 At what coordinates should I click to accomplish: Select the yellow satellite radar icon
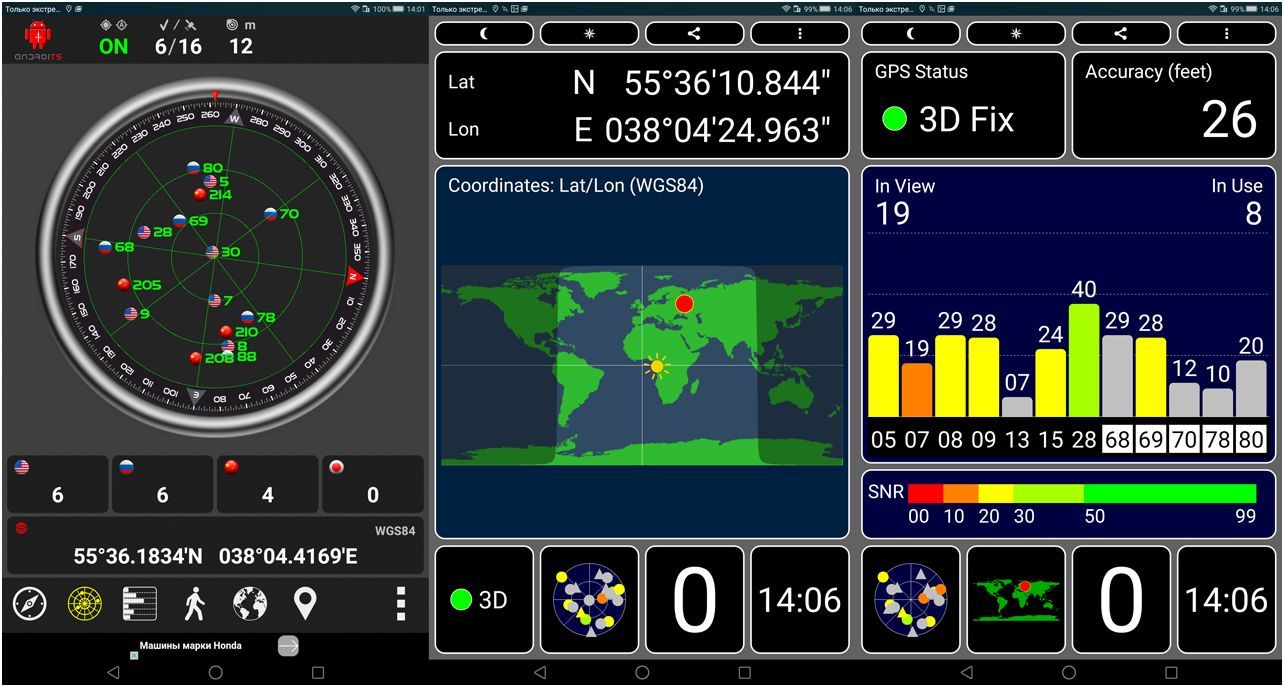85,604
